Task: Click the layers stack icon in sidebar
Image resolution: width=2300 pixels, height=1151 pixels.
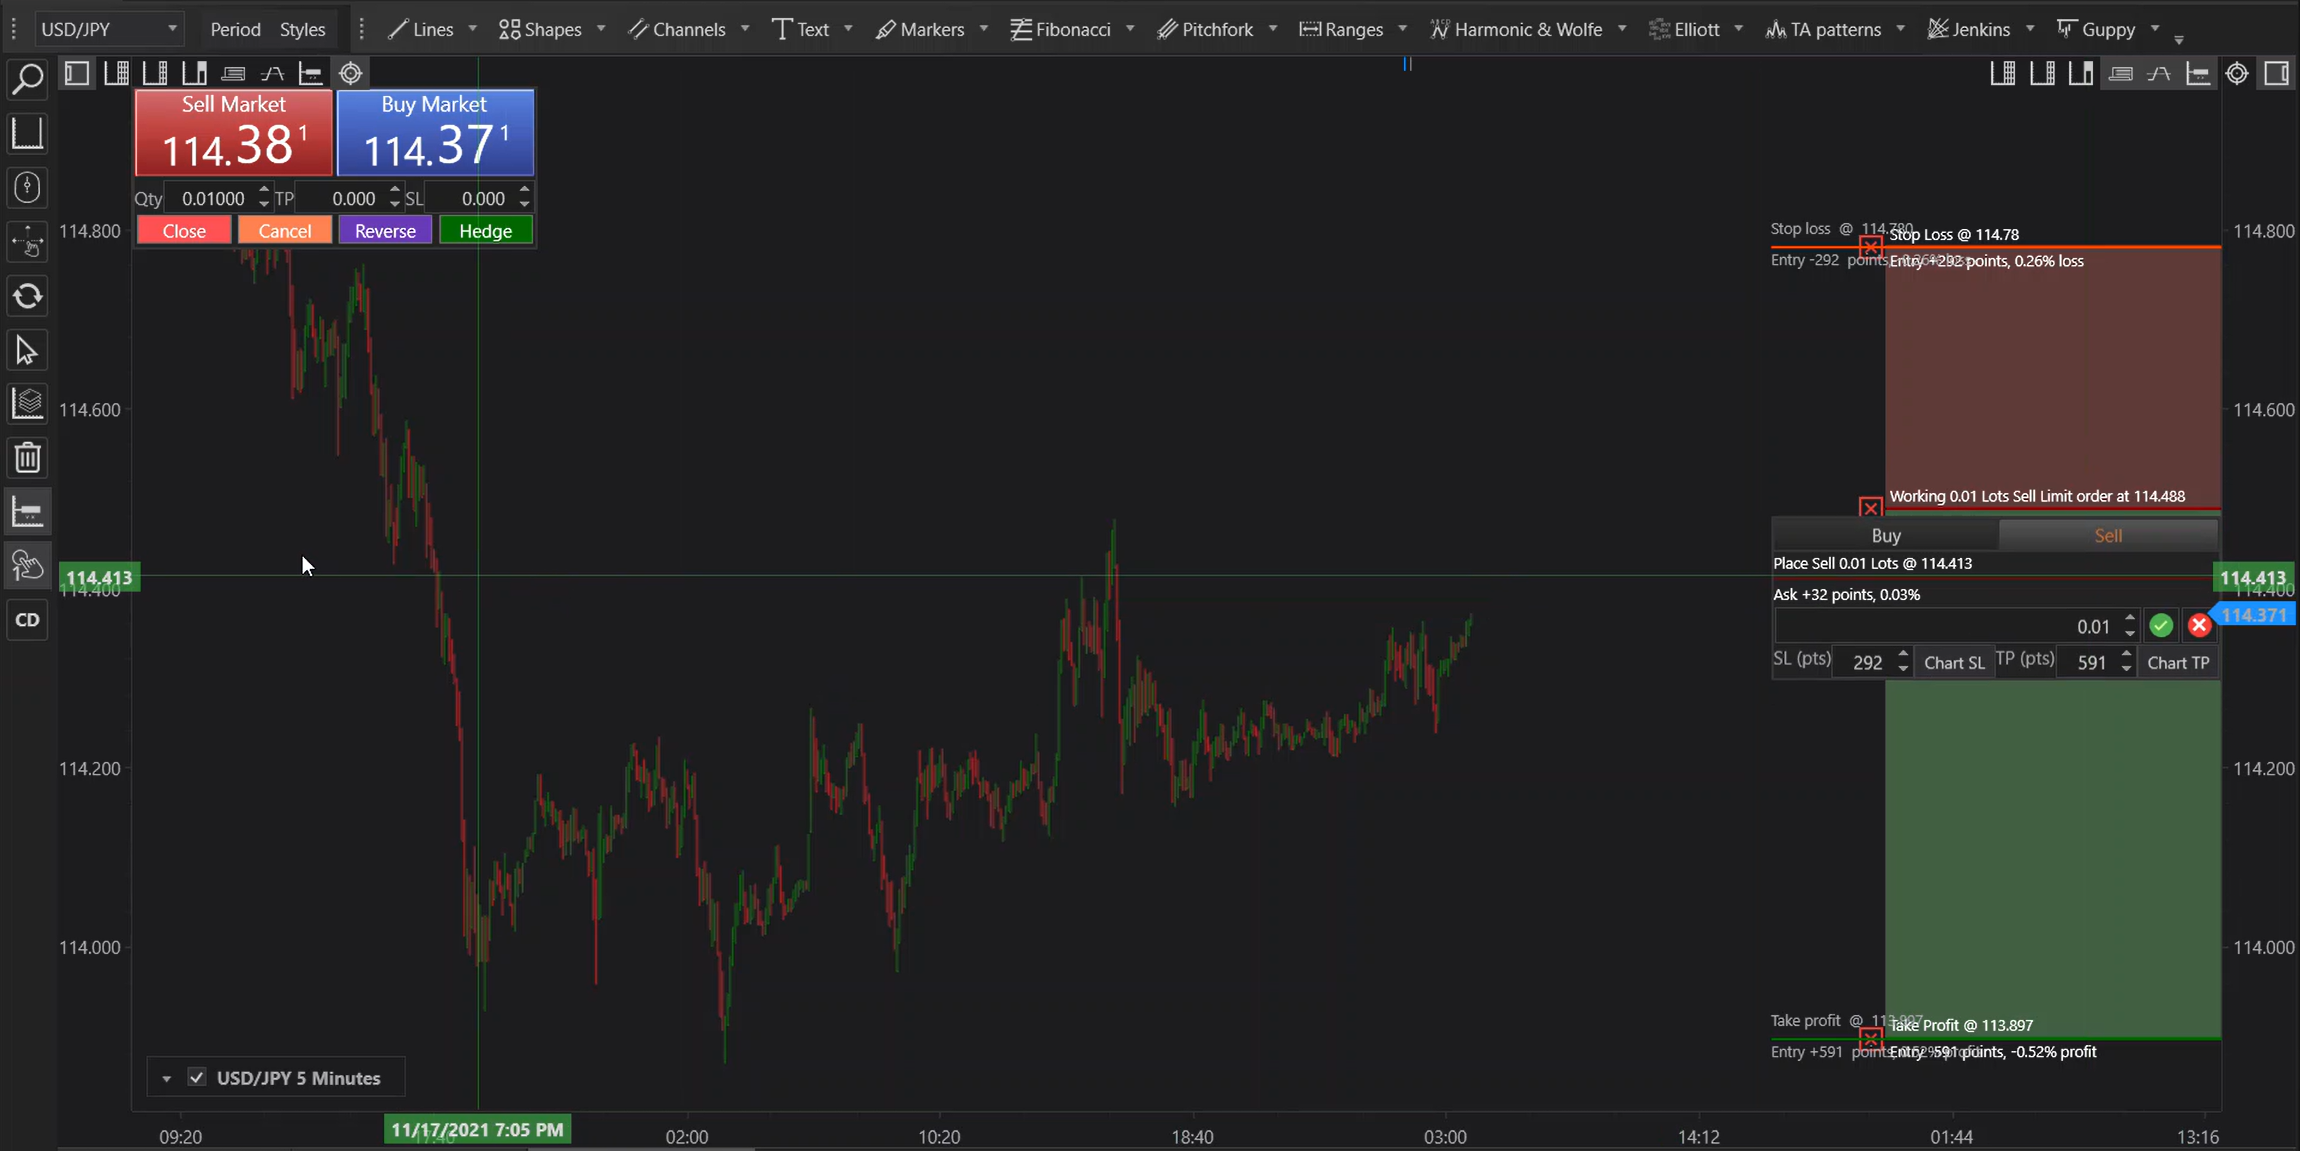Action: (x=27, y=404)
